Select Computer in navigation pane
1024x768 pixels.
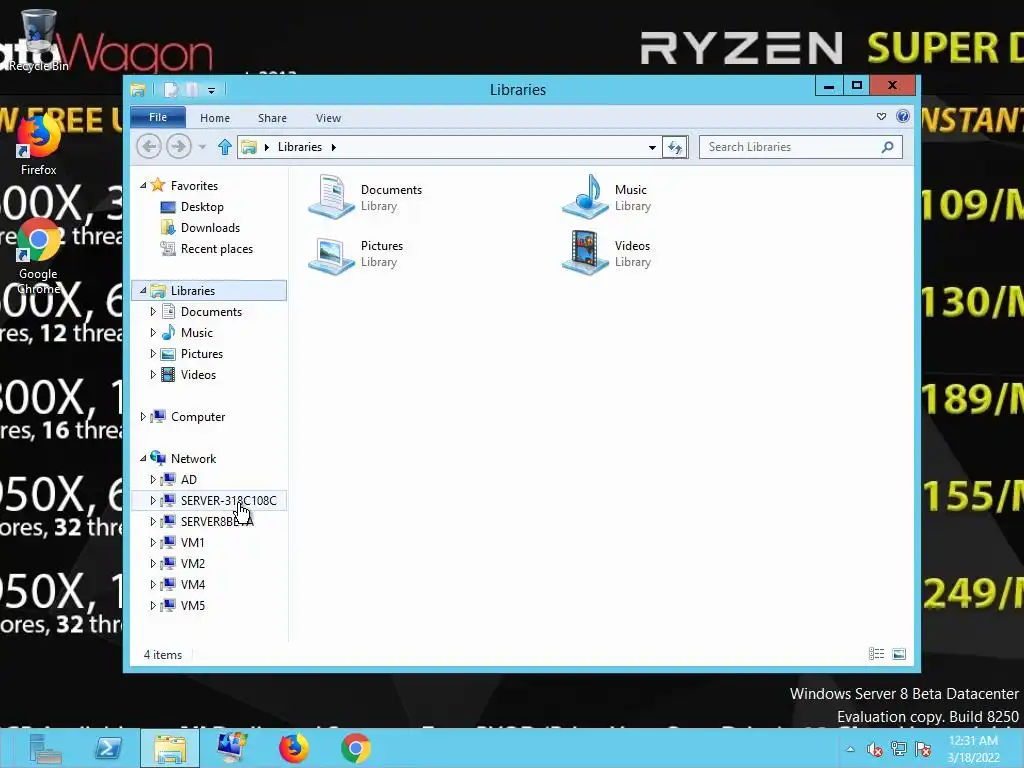[197, 417]
